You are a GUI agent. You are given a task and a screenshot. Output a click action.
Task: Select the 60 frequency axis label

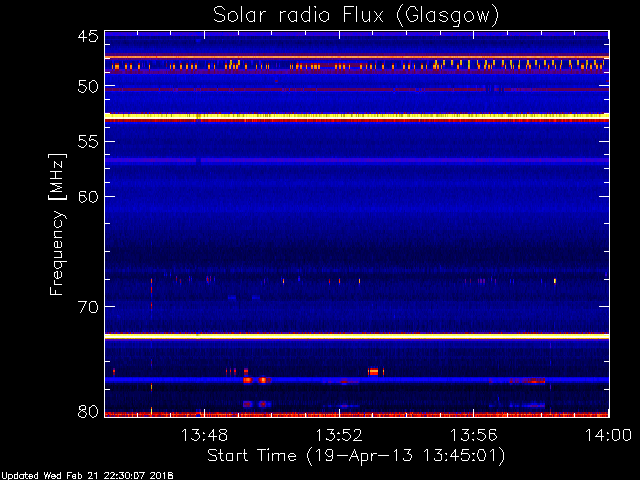(x=88, y=197)
